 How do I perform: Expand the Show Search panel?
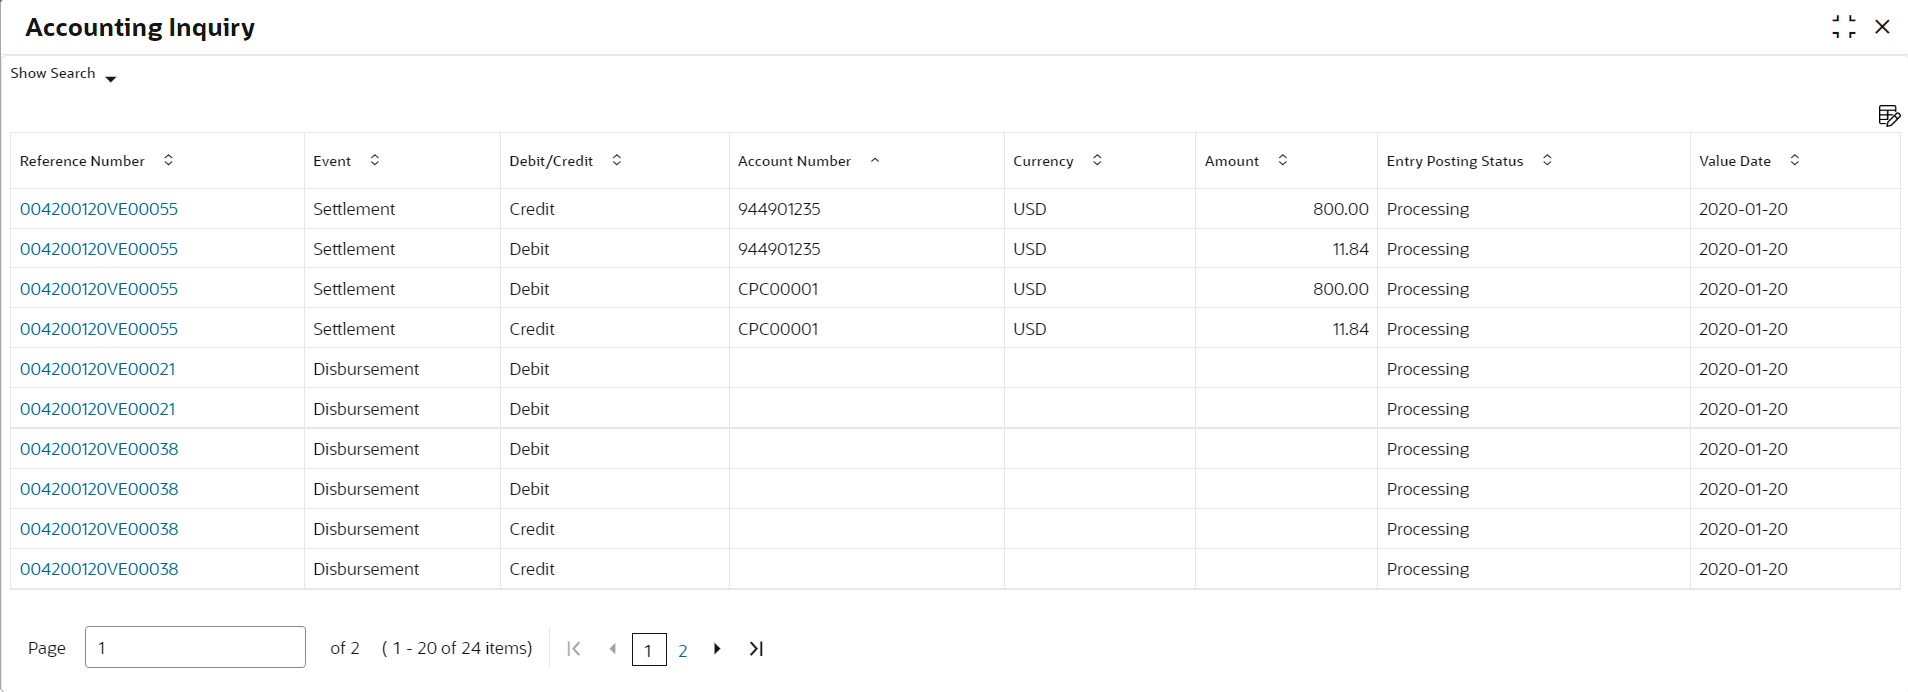pos(63,74)
